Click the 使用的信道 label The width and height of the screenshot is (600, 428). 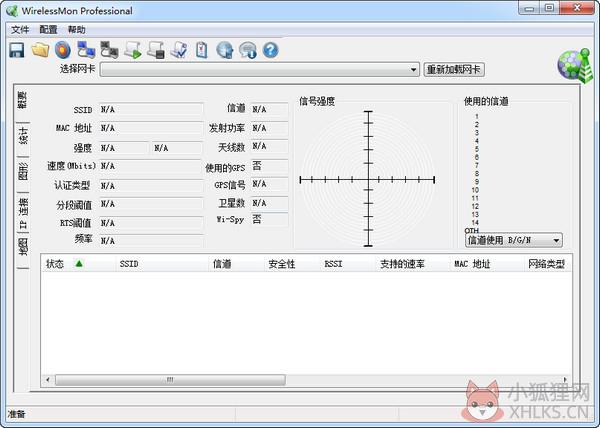click(x=486, y=101)
